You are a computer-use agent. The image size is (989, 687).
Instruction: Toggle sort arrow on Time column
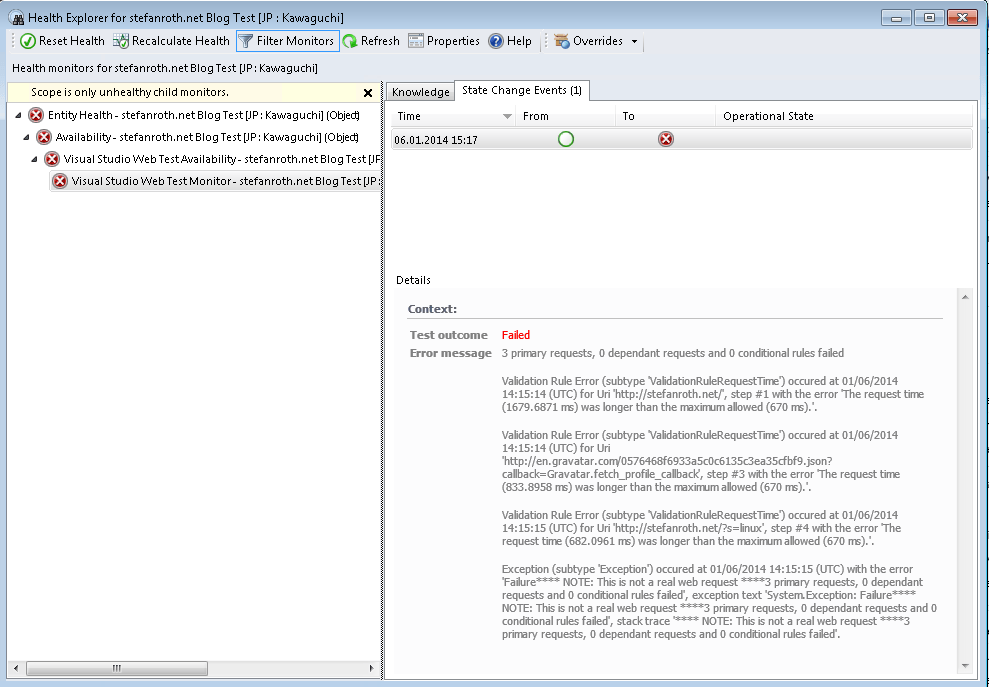pos(507,117)
